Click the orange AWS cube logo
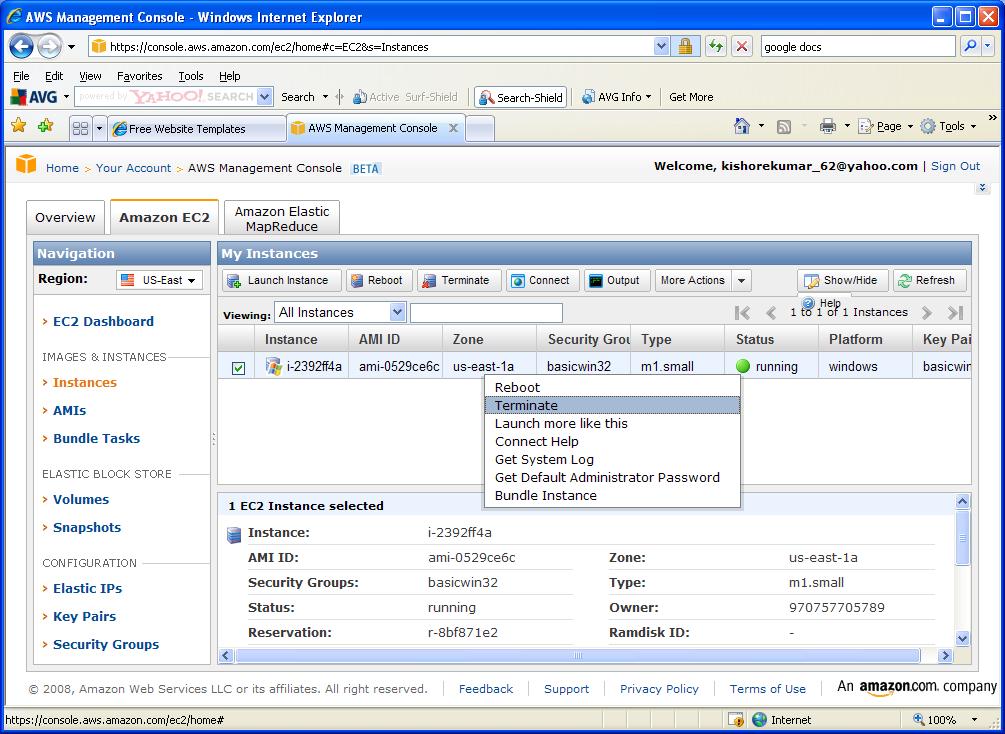Viewport: 1005px width, 734px height. click(x=26, y=164)
